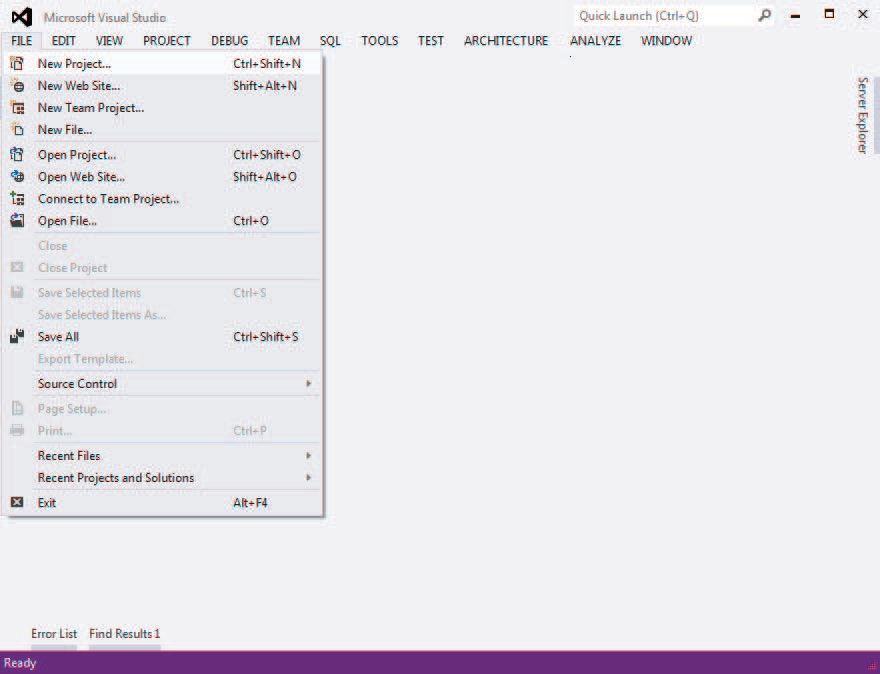
Task: Click the Close Project icon
Action: (17, 267)
